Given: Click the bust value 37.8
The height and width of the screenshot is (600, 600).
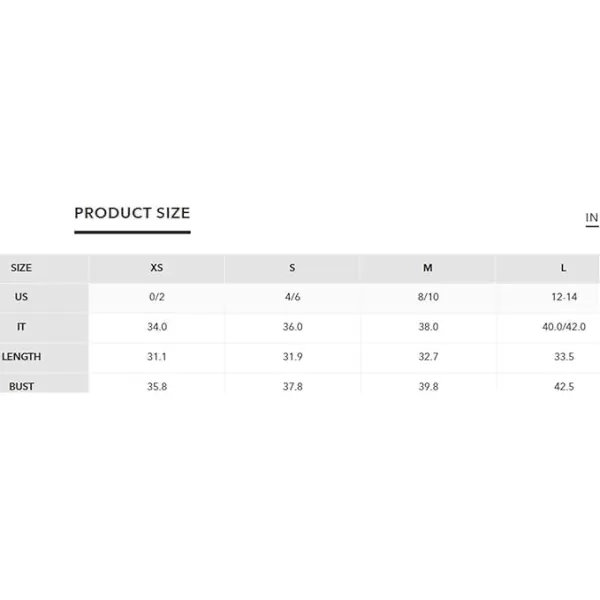Looking at the screenshot, I should [293, 386].
